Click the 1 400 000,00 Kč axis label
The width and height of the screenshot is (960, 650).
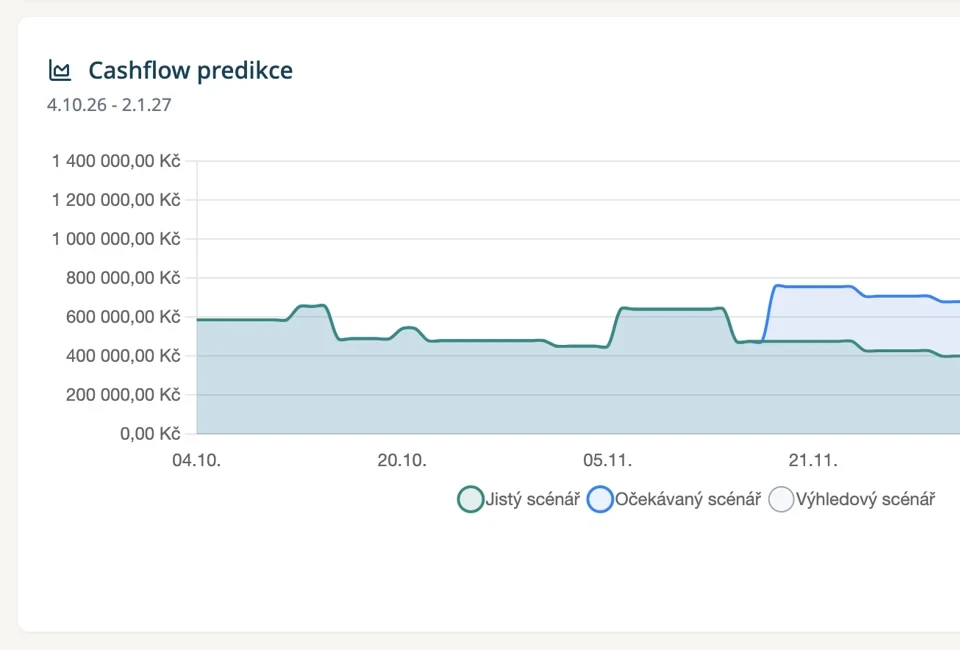click(116, 161)
